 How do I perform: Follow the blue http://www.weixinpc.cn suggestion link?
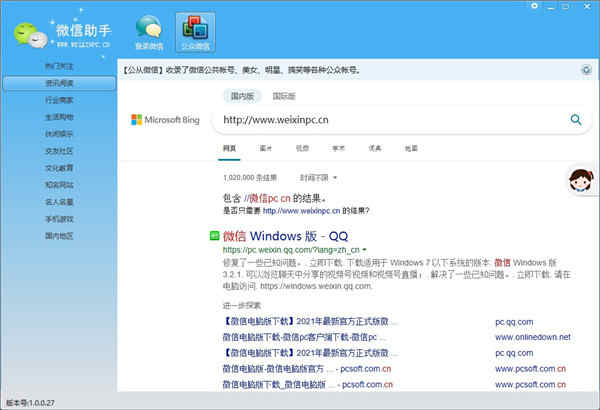coord(302,211)
